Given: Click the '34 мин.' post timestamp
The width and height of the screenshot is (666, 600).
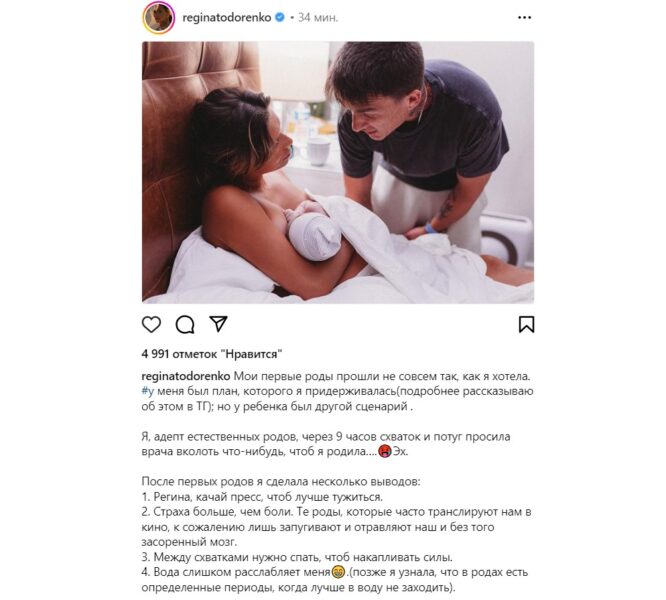Looking at the screenshot, I should pyautogui.click(x=318, y=18).
